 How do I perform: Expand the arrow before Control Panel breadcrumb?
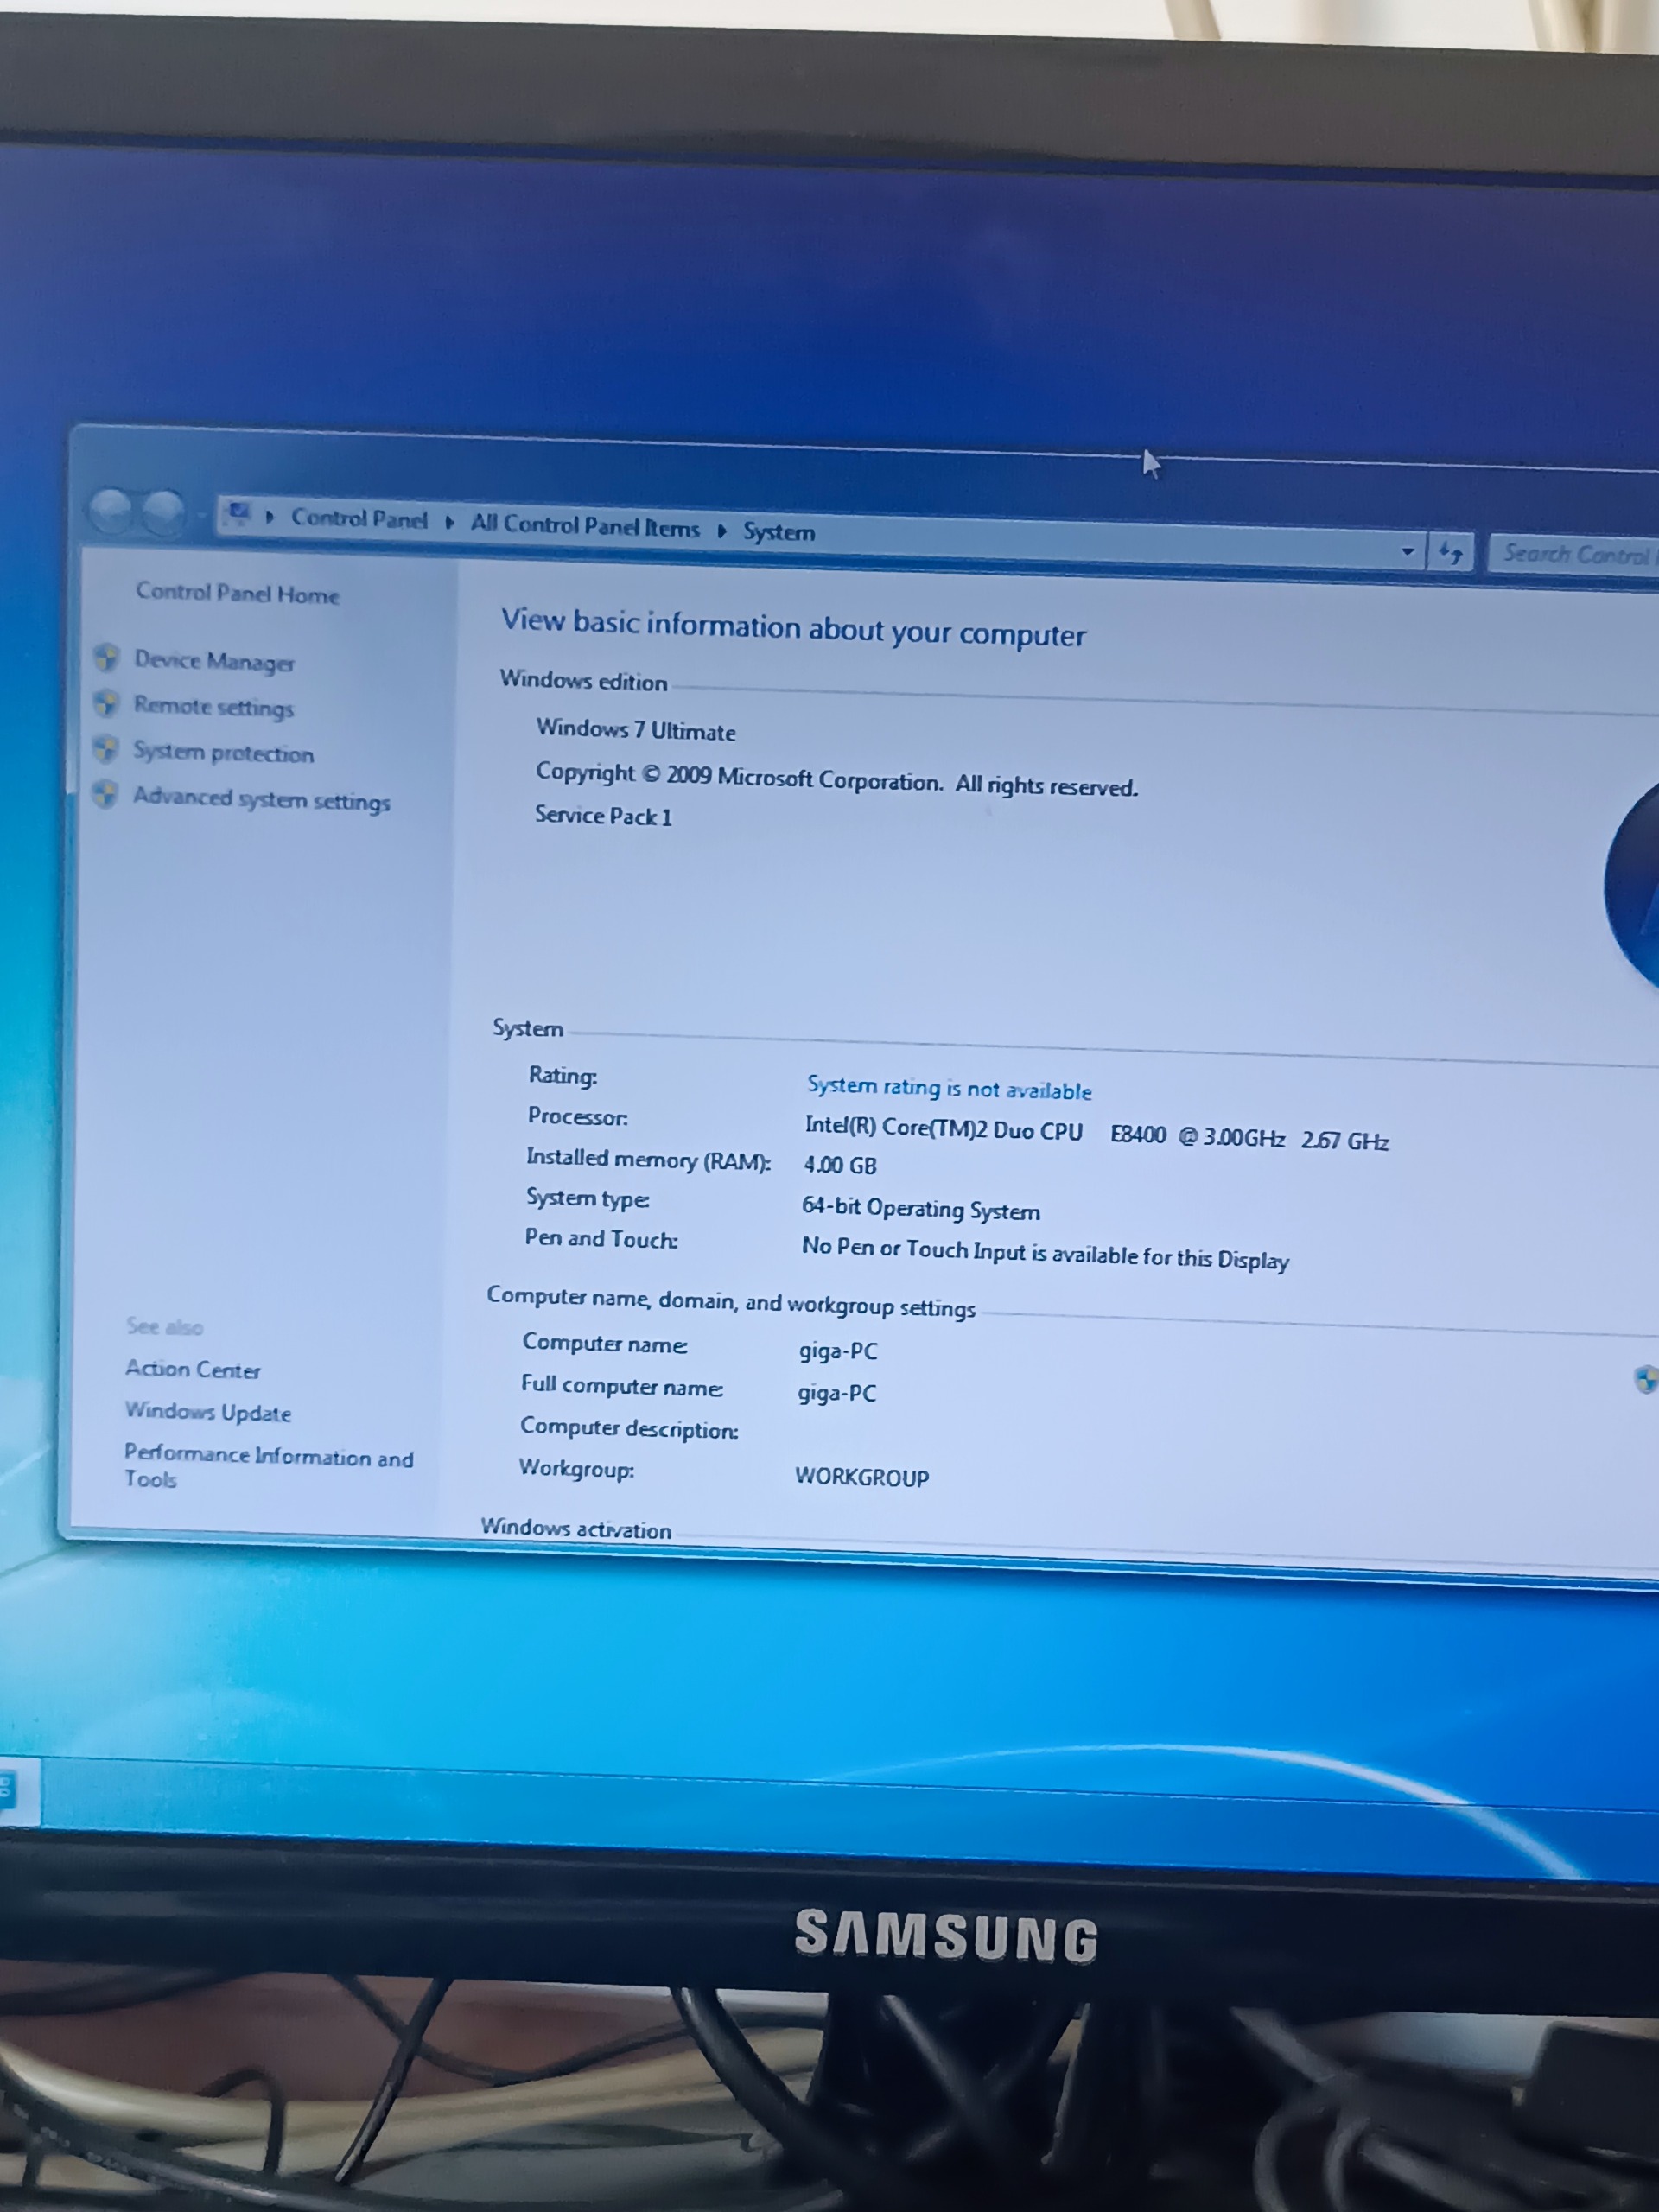pyautogui.click(x=269, y=517)
